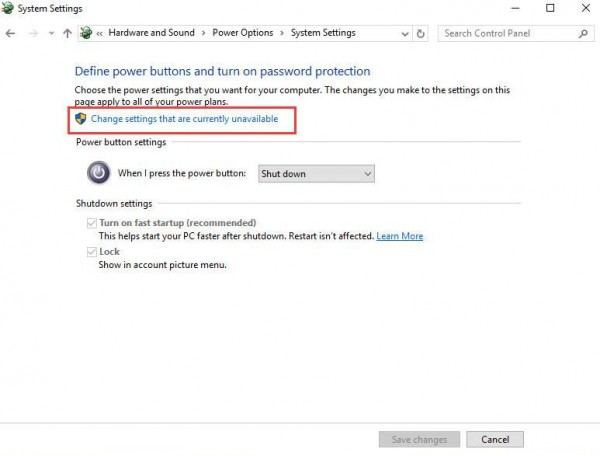
Task: Click Change settings that are currently unavailable
Action: 184,119
